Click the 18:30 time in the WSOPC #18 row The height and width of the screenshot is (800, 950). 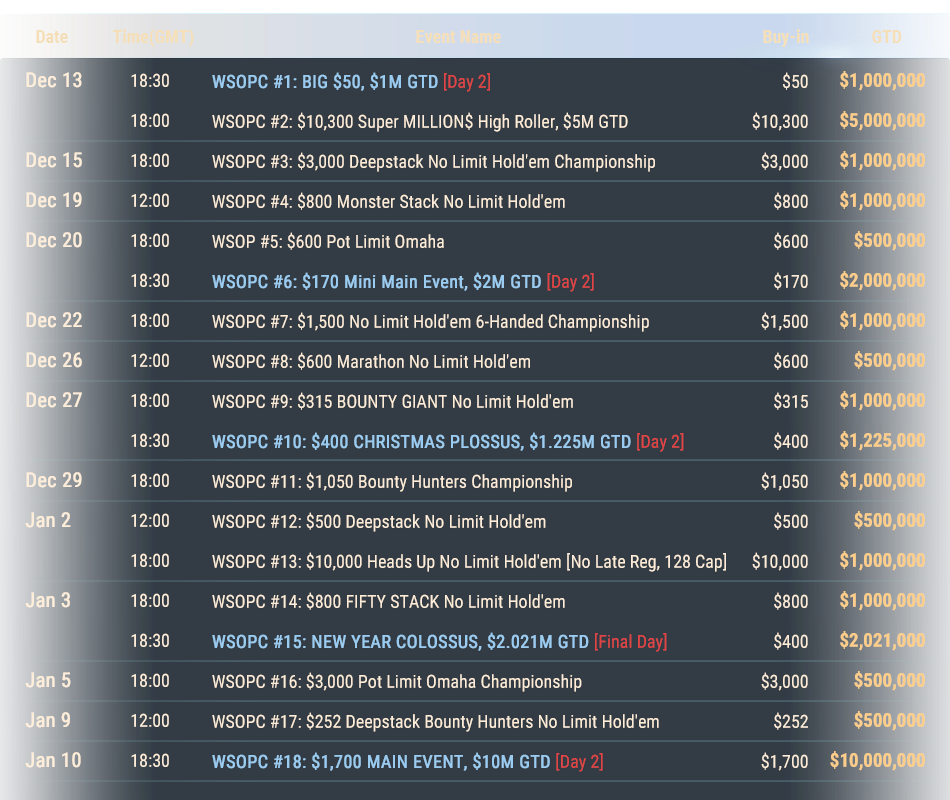pyautogui.click(x=150, y=761)
